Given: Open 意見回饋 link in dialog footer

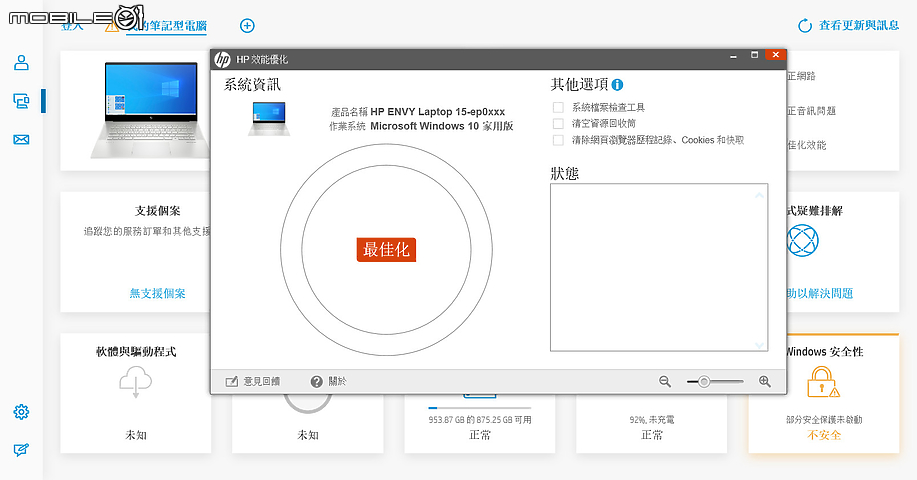Looking at the screenshot, I should 262,382.
